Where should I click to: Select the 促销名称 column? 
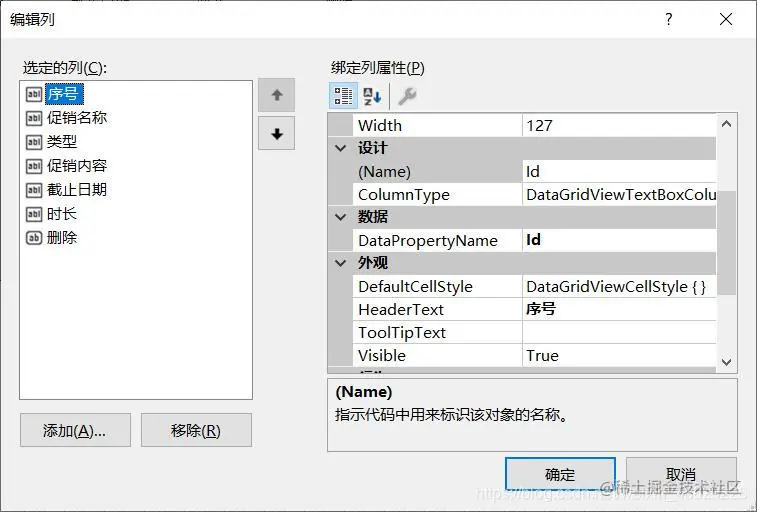77,118
